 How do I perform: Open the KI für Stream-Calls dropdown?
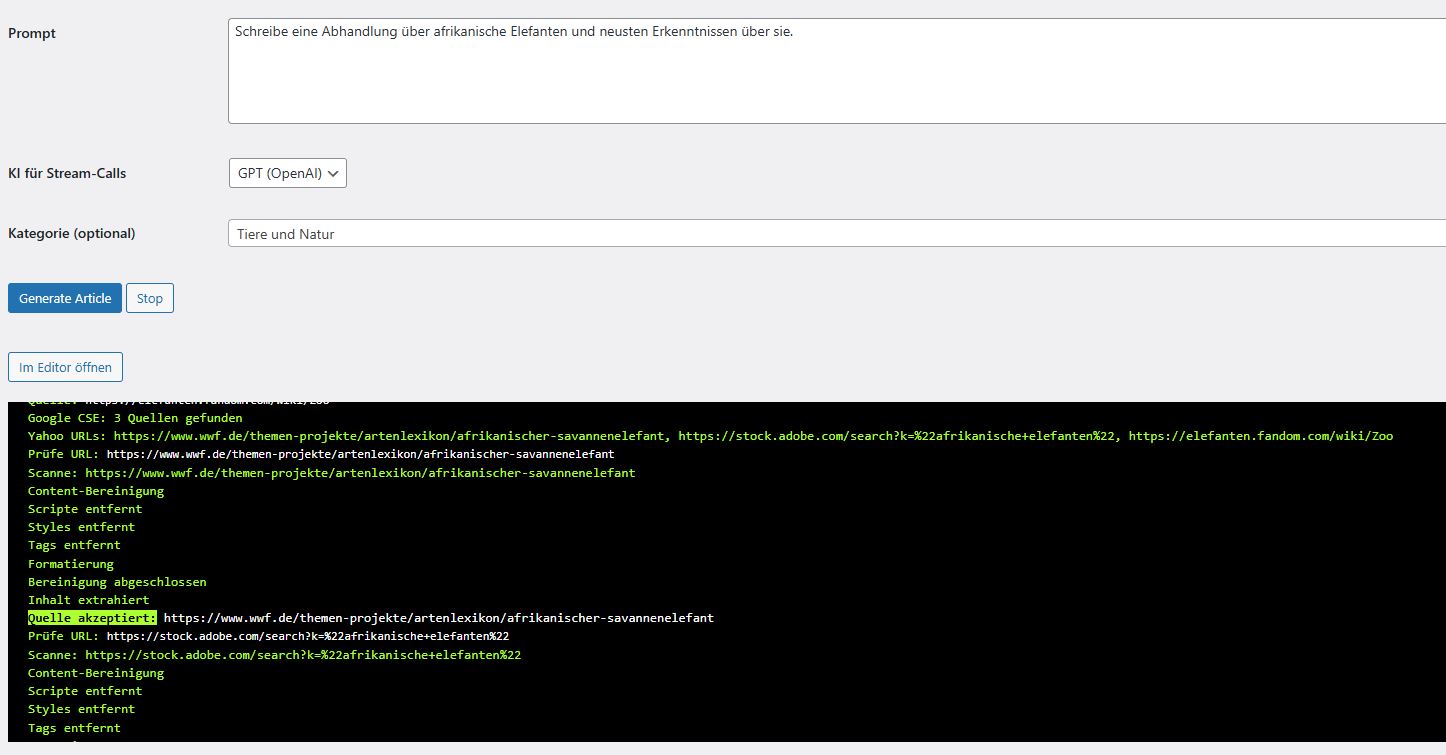coord(287,173)
